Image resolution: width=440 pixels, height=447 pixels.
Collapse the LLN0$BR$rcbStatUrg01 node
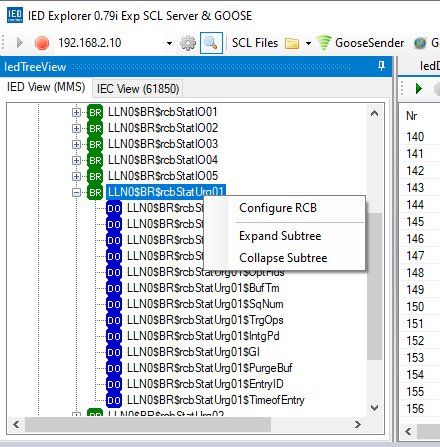pos(76,192)
